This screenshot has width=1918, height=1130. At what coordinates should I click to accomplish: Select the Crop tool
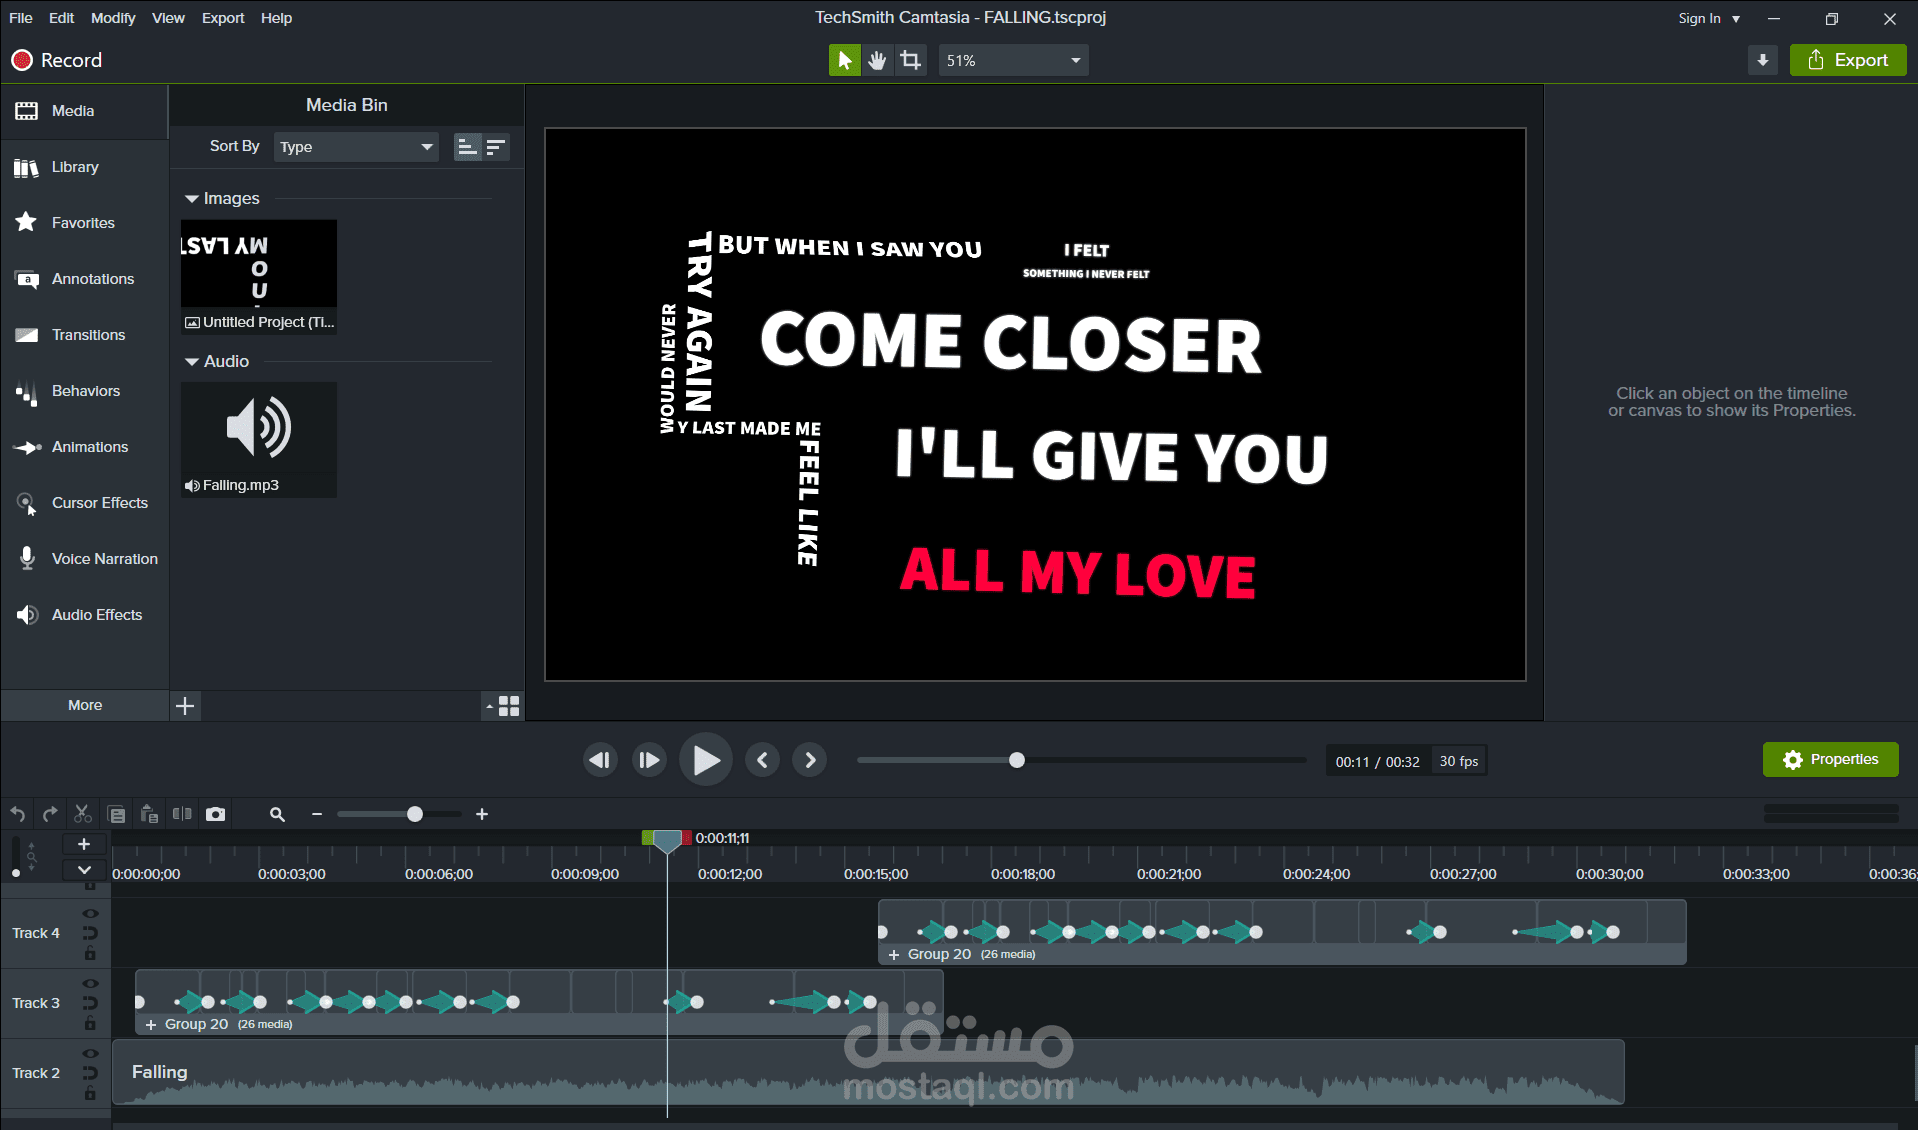pyautogui.click(x=910, y=60)
